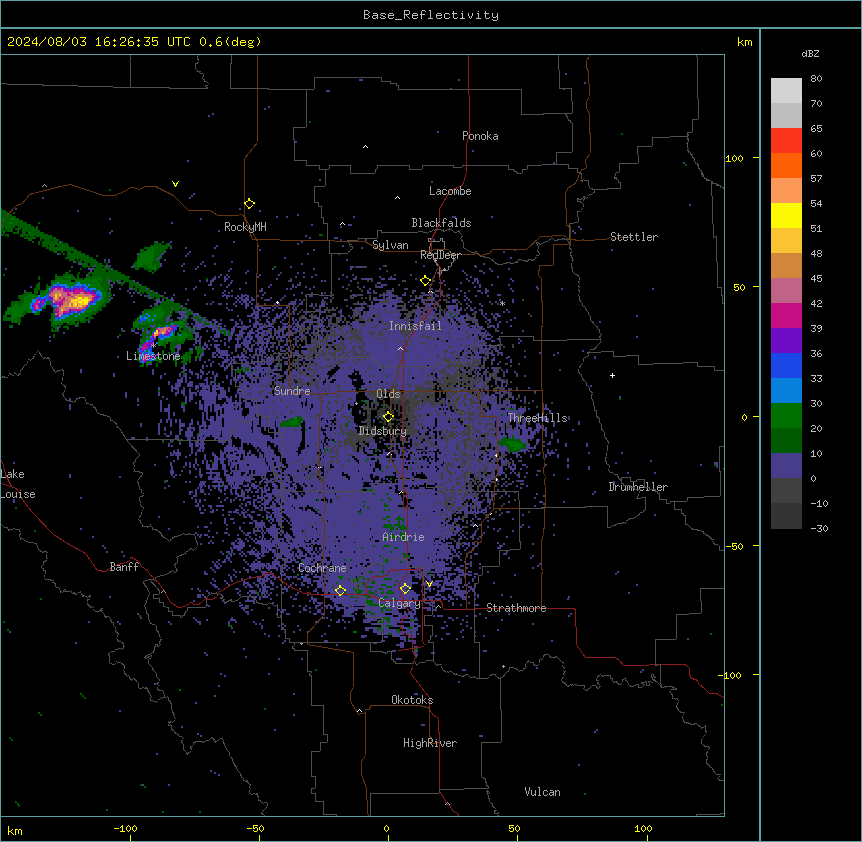Pick the light blue 30-33 dBZ legend swatch

pos(786,391)
